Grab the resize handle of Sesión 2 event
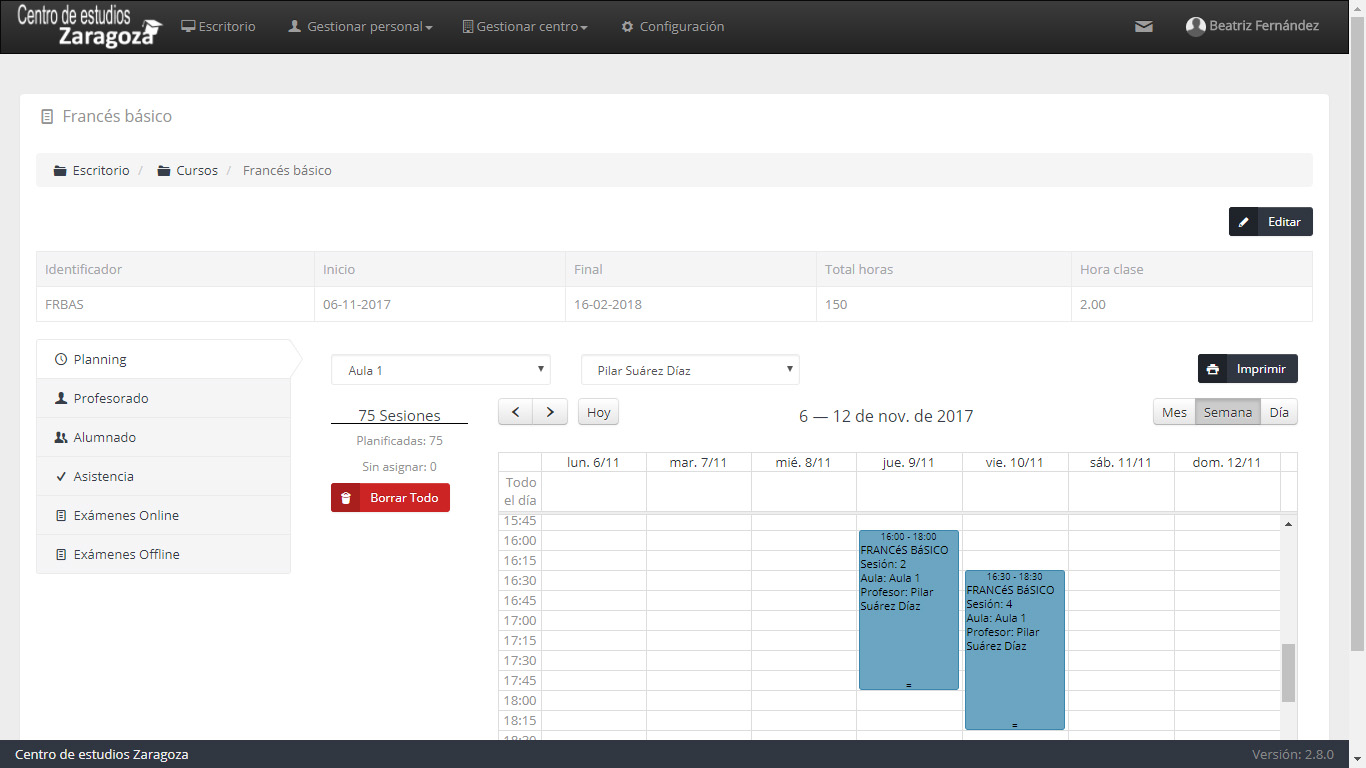The image size is (1366, 768). (909, 685)
